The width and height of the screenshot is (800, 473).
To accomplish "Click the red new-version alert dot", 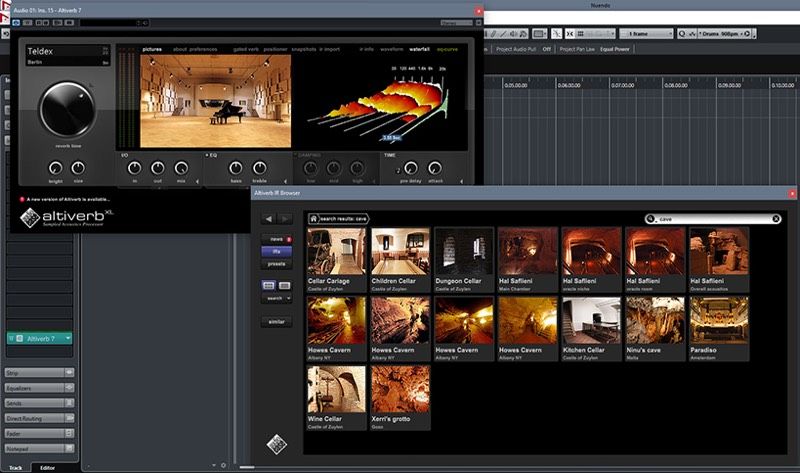I will (x=22, y=200).
